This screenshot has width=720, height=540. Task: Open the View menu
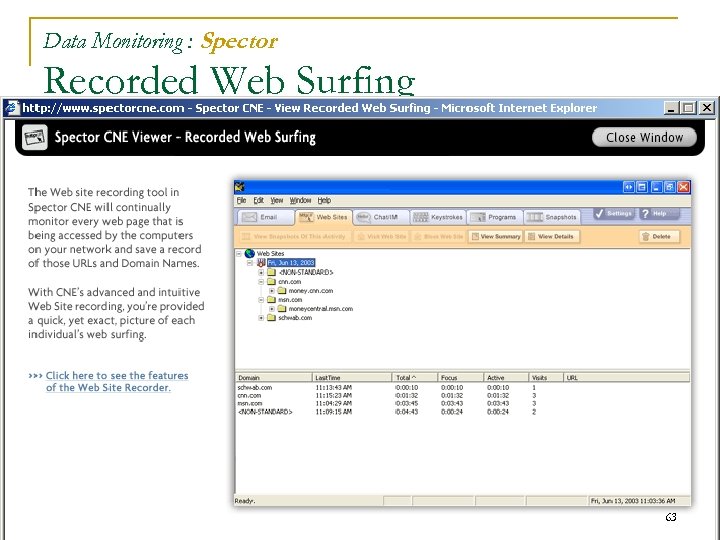[276, 200]
